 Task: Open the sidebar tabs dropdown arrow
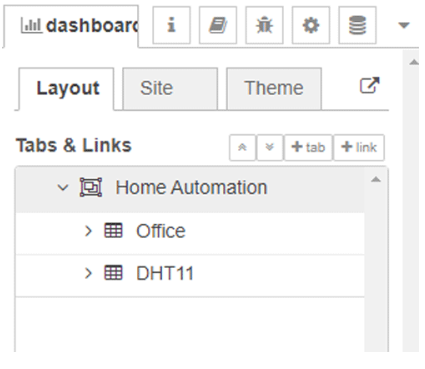[x=404, y=25]
